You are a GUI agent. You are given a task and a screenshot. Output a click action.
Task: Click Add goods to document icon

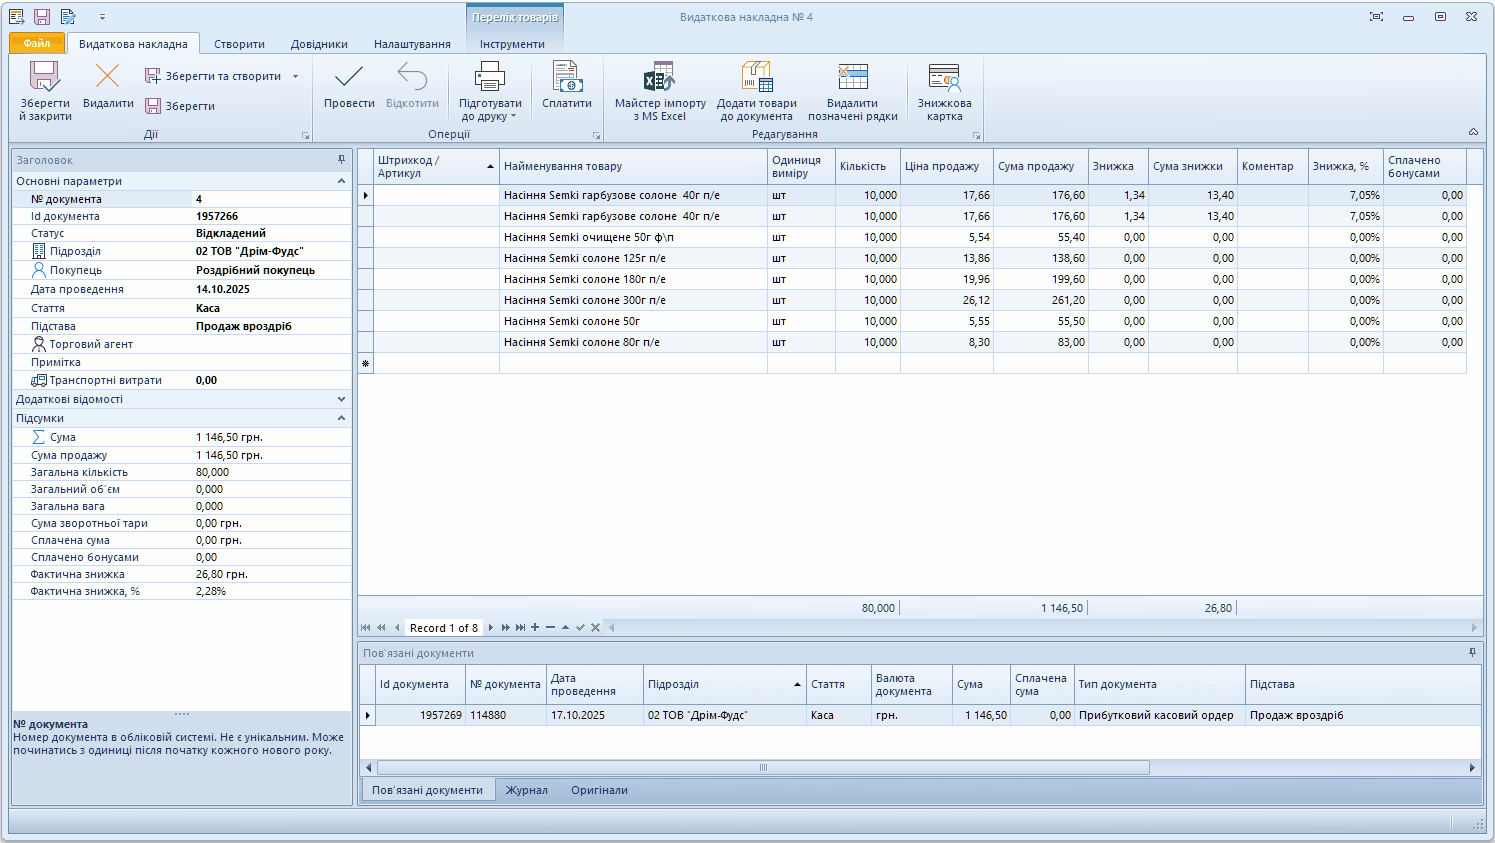pyautogui.click(x=756, y=77)
